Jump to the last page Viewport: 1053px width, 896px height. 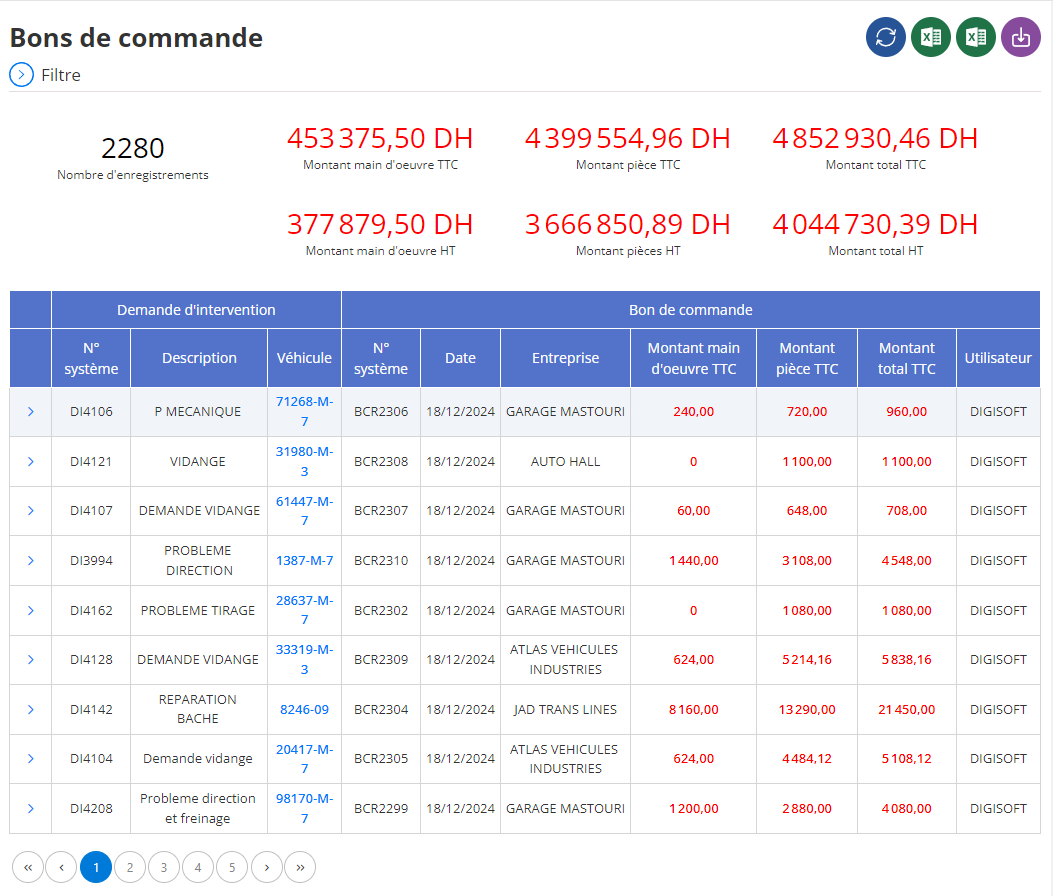[x=300, y=867]
